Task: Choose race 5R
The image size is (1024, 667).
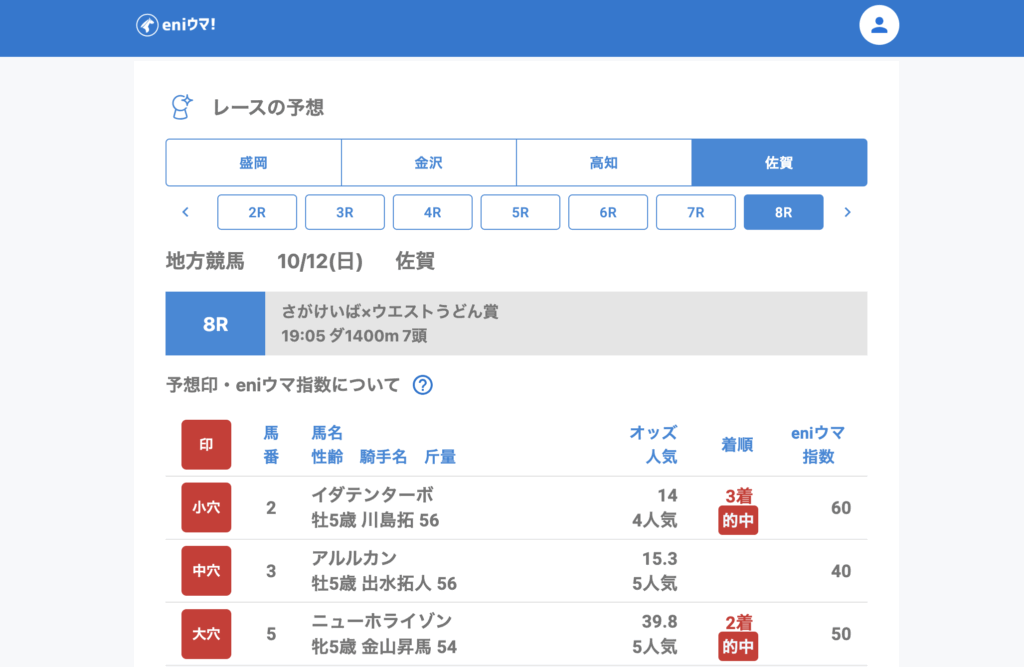Action: click(x=520, y=212)
